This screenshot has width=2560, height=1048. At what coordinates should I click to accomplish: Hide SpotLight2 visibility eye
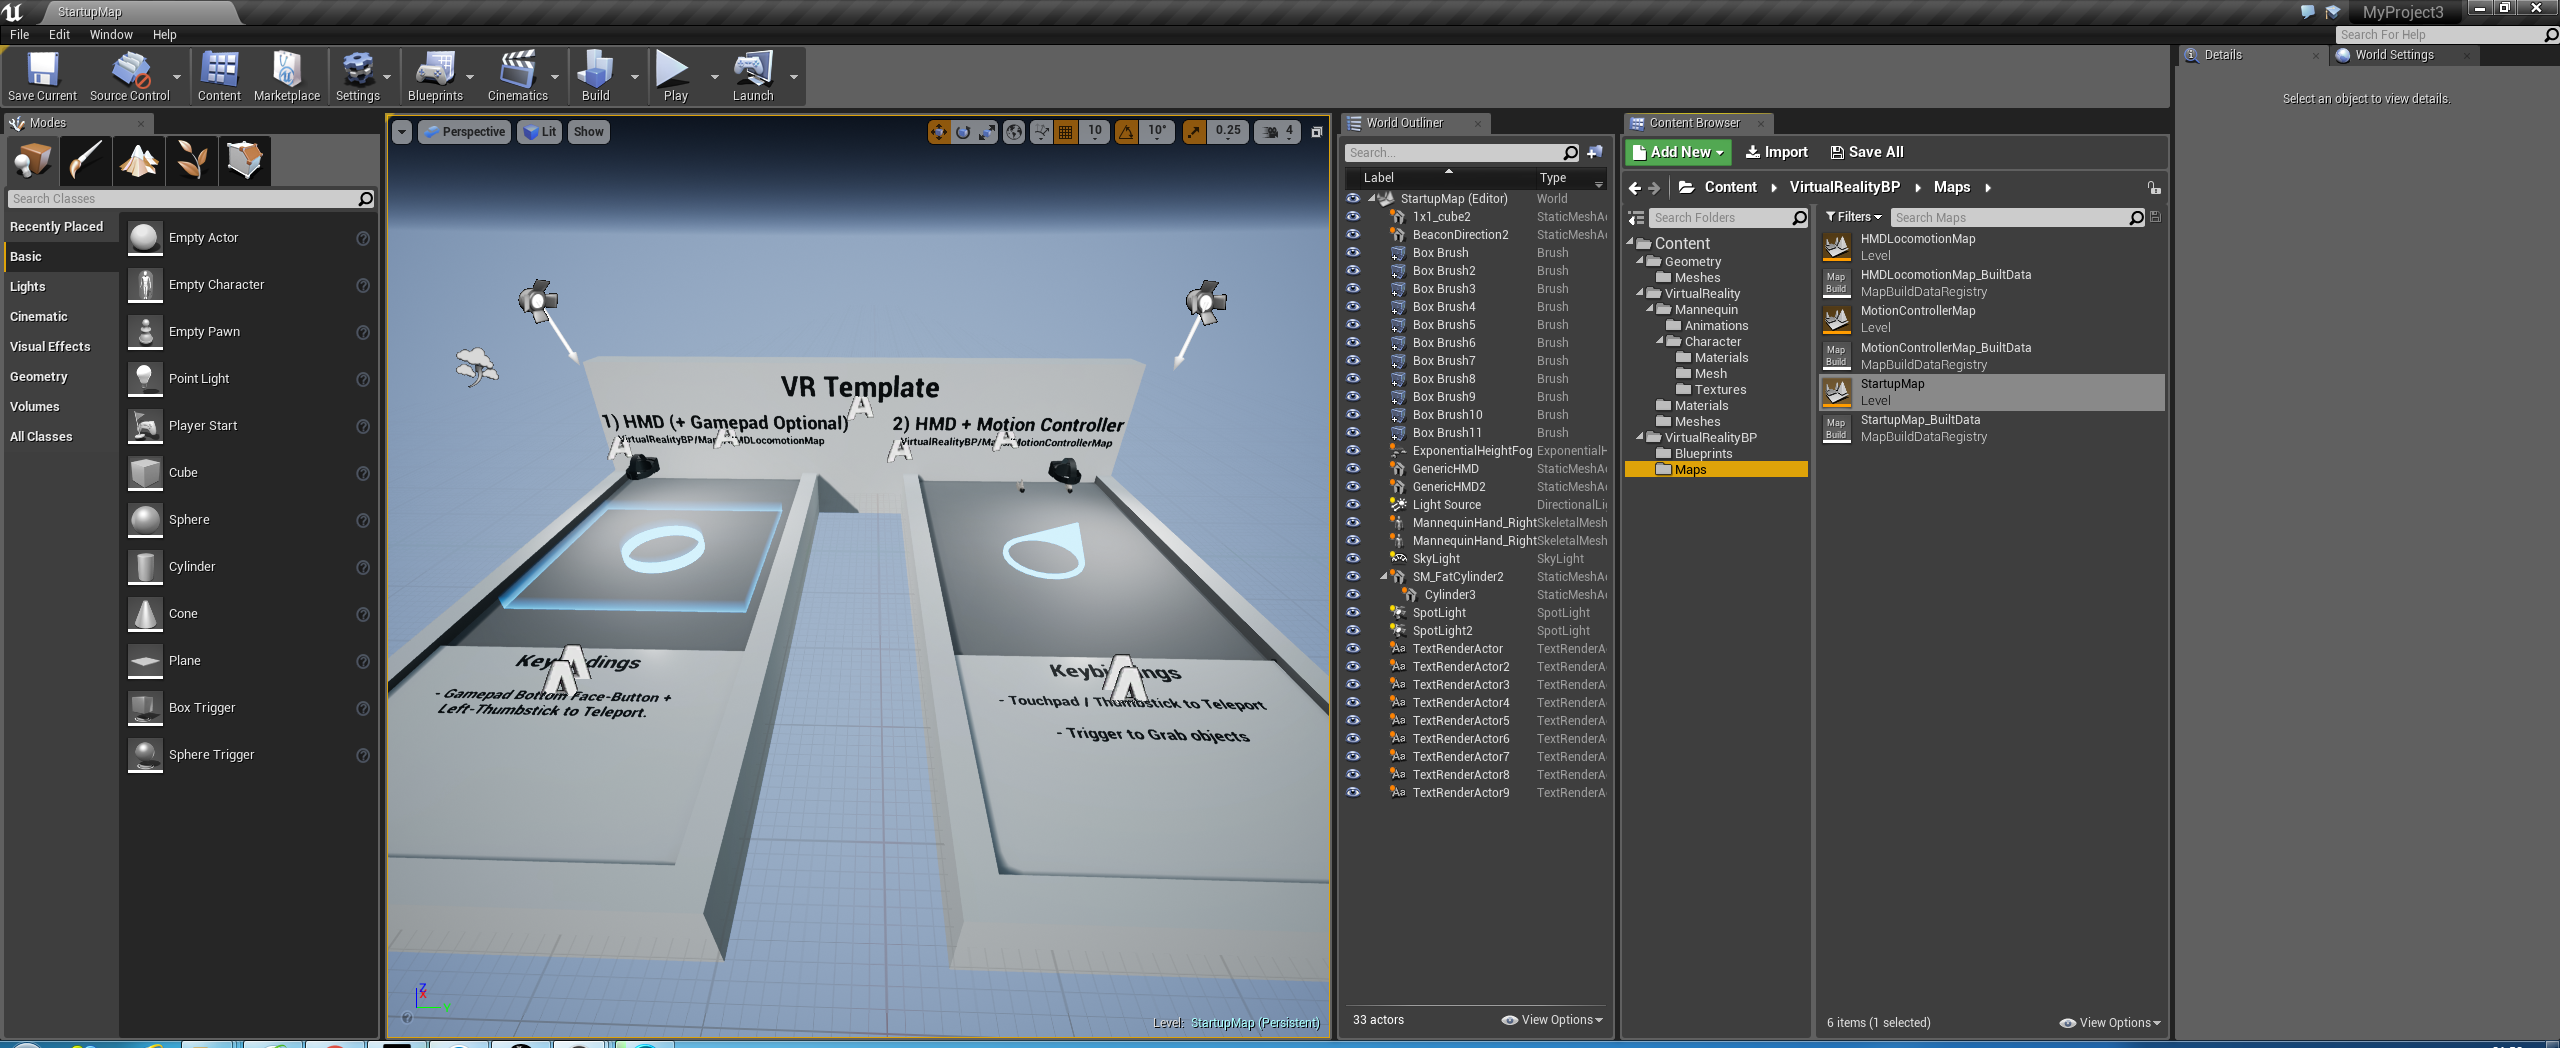1353,630
